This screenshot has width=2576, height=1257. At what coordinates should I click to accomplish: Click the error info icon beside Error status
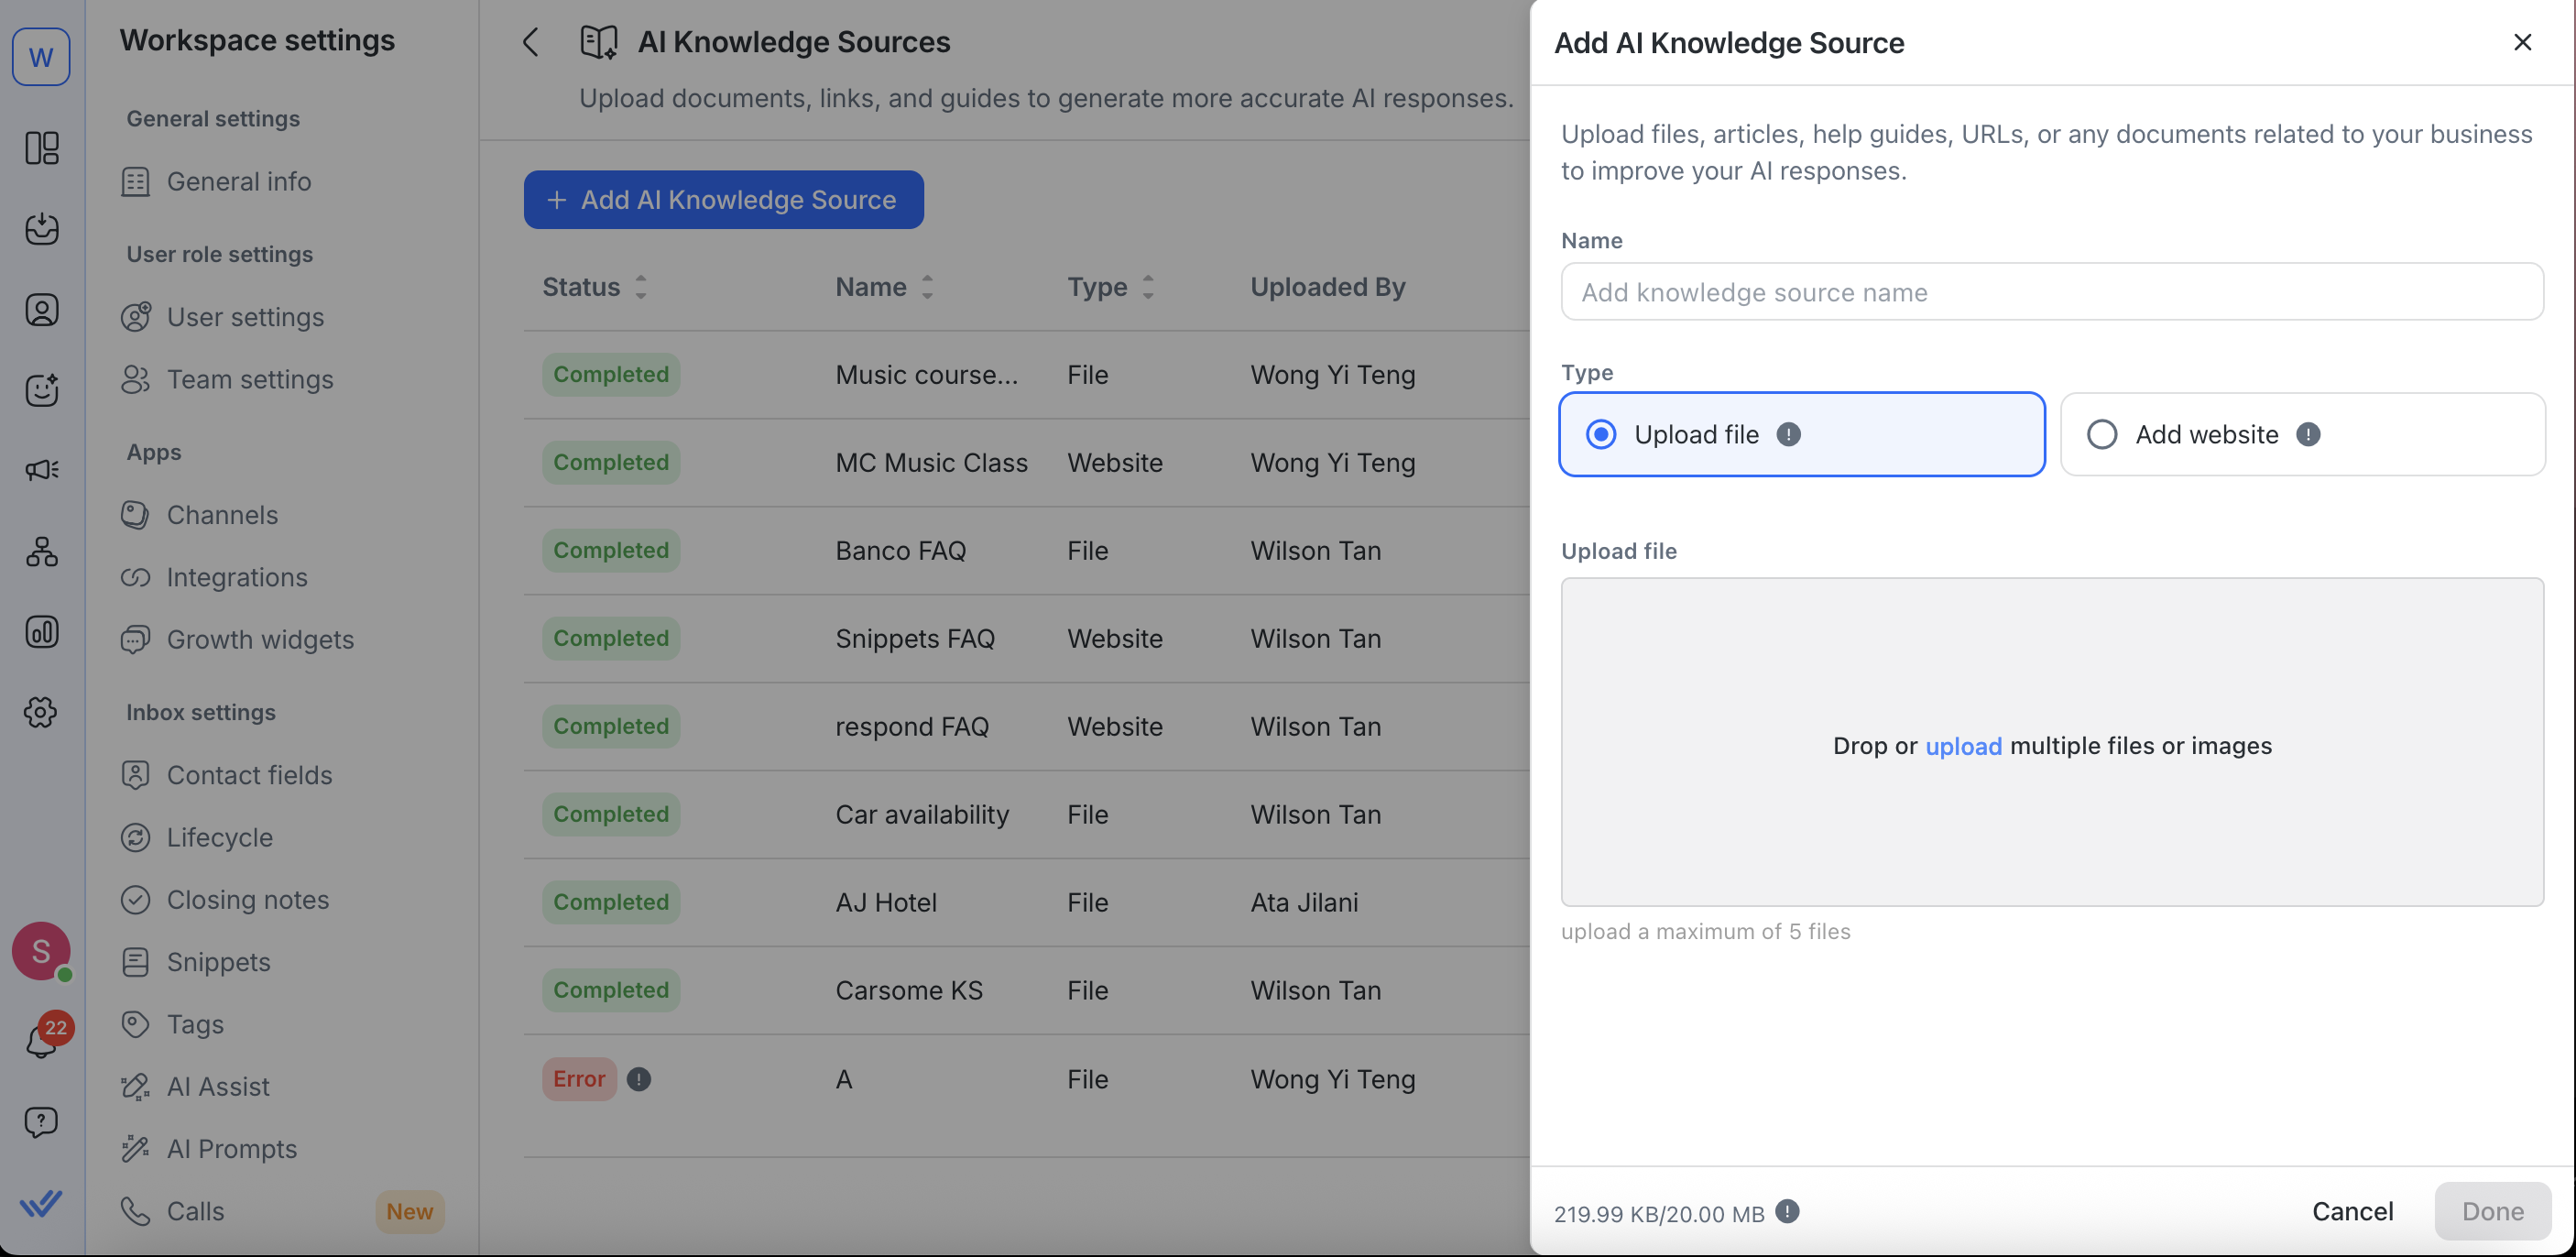639,1079
